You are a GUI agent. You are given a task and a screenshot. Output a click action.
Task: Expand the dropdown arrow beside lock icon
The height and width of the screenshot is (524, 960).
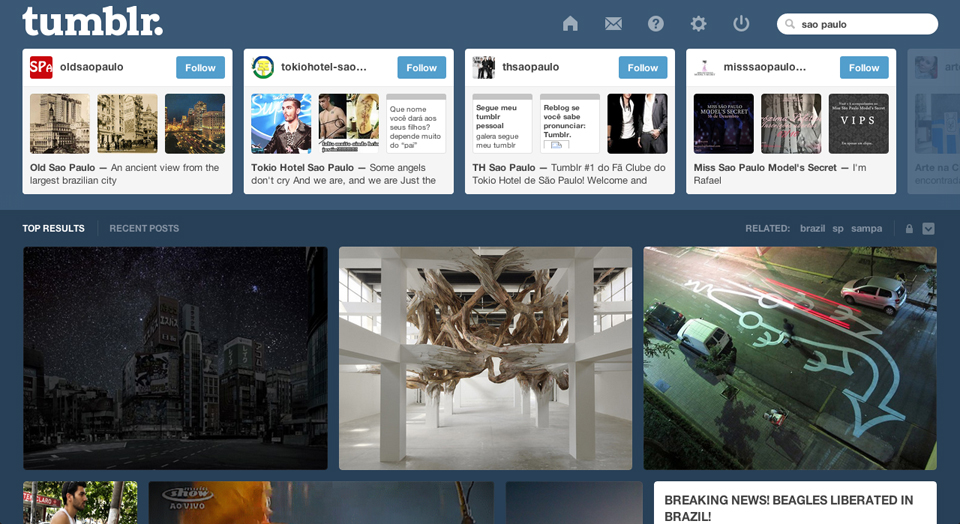928,228
